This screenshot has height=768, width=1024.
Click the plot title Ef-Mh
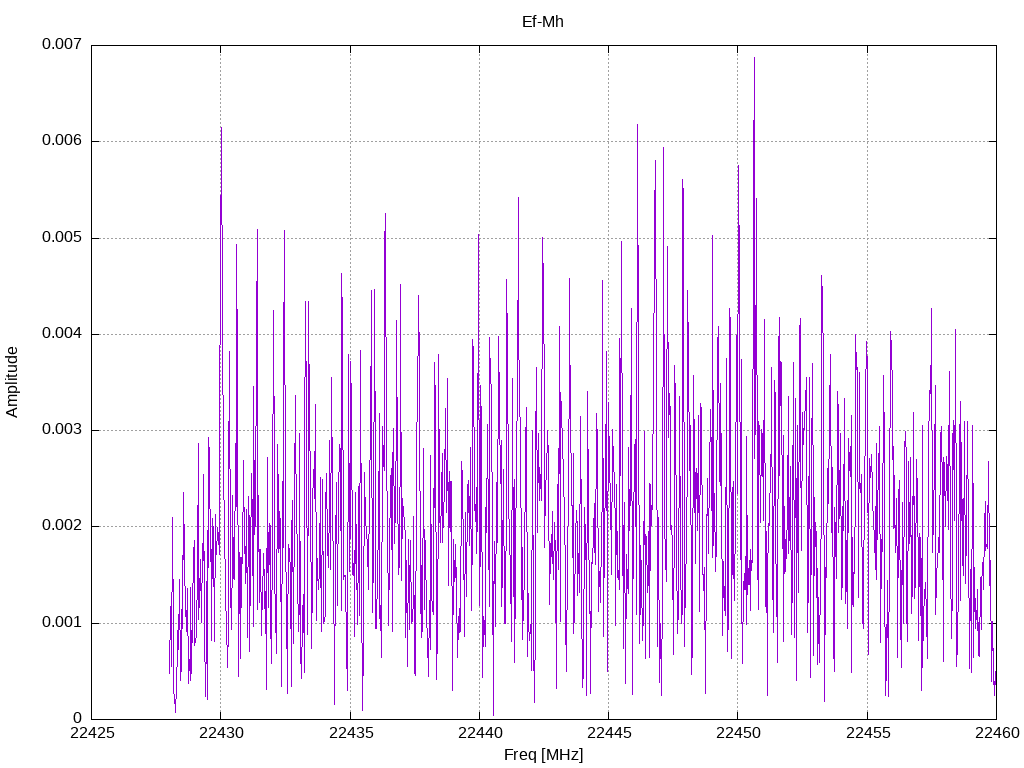tap(543, 22)
